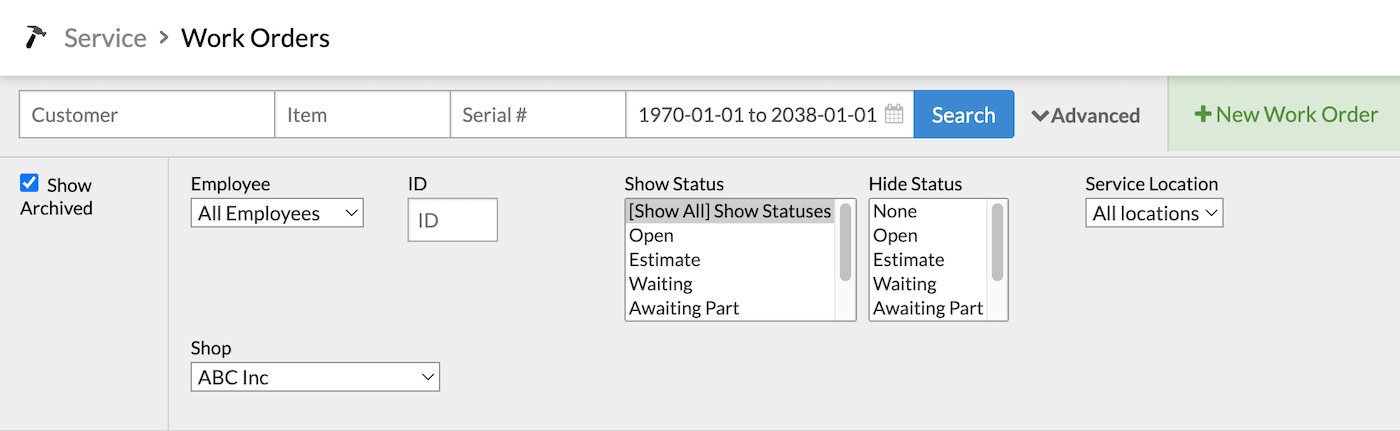Image resolution: width=1400 pixels, height=431 pixels.
Task: Uncheck the Show Archived checkbox
Action: coord(29,183)
